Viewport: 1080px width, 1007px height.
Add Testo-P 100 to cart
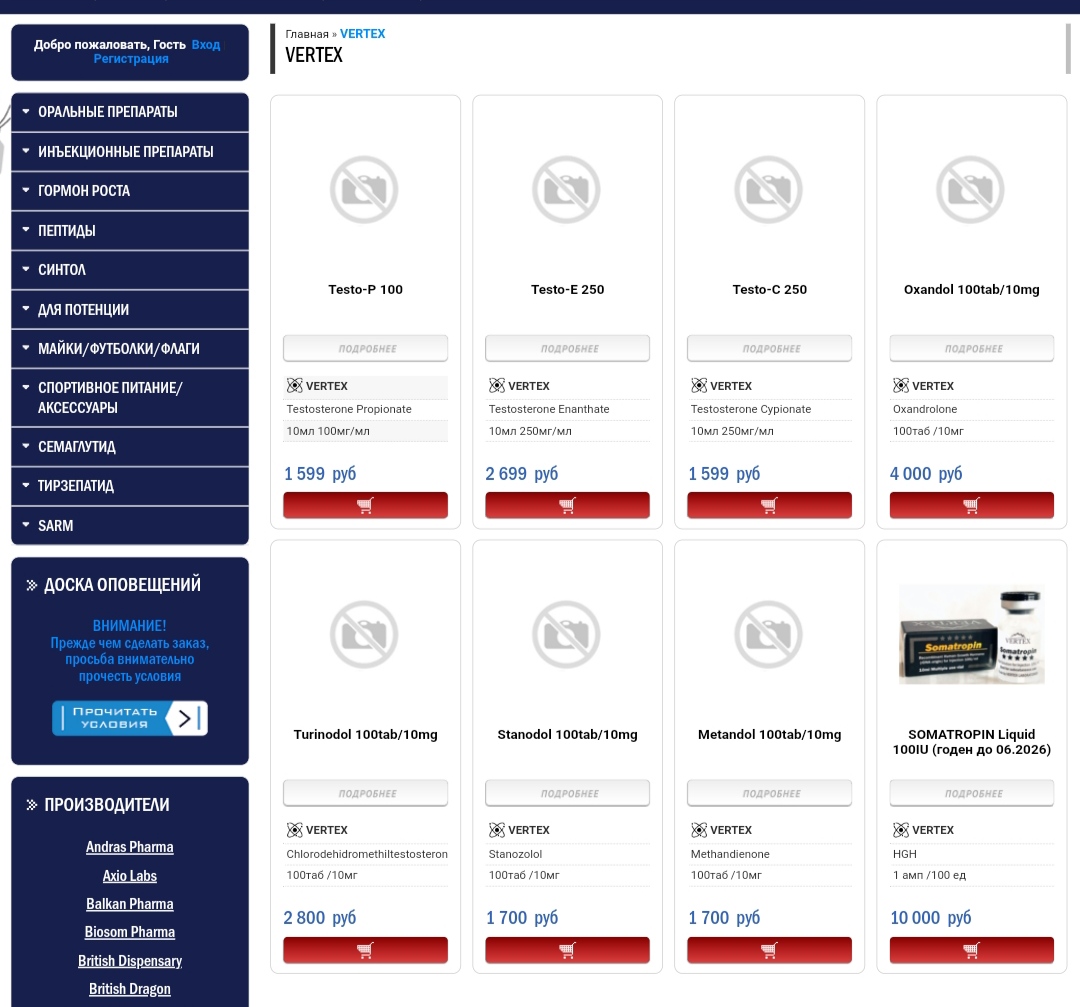tap(365, 505)
